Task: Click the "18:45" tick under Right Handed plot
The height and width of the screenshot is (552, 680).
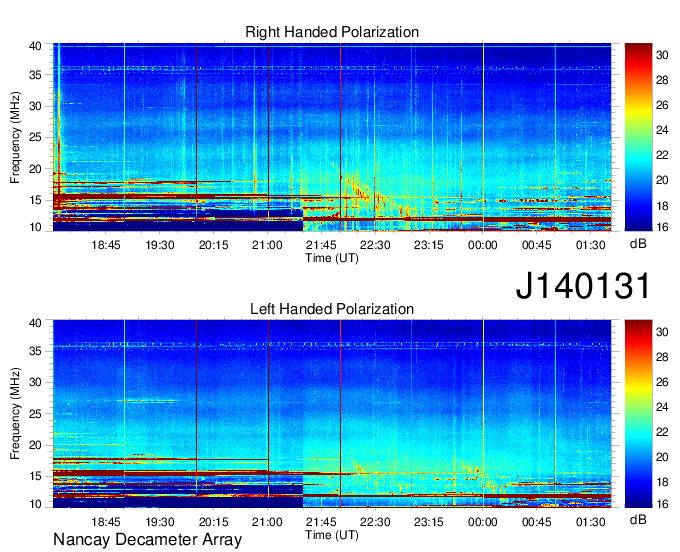Action: [x=106, y=245]
